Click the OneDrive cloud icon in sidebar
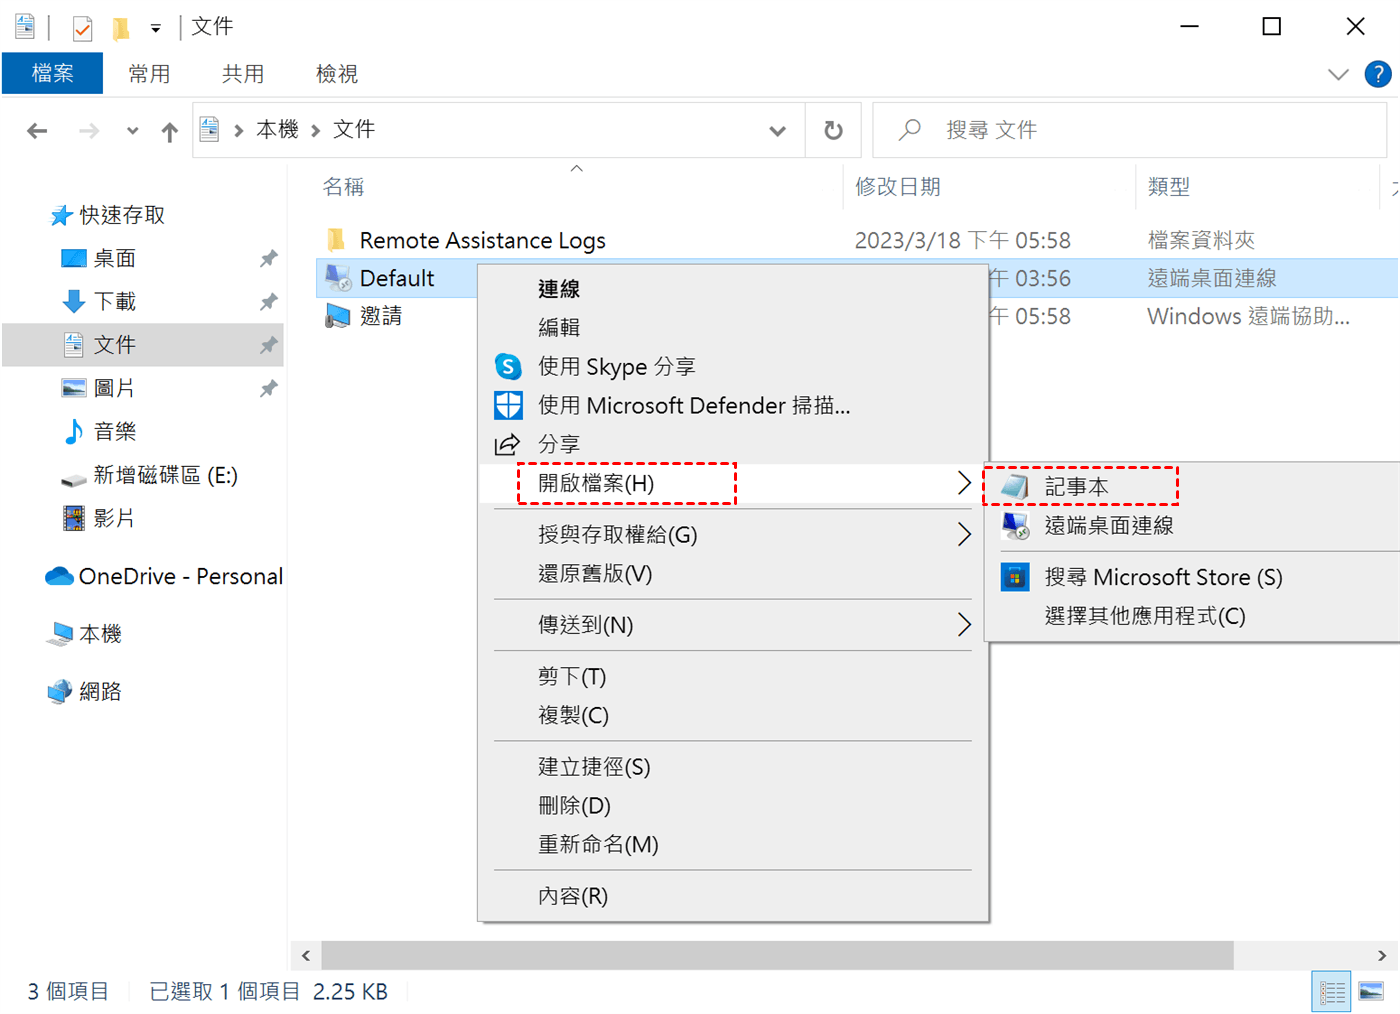This screenshot has height=1014, width=1400. [59, 576]
